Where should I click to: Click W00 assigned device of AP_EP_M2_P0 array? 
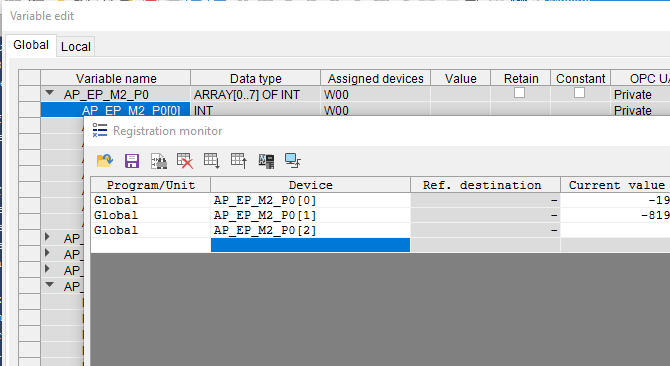tap(376, 94)
